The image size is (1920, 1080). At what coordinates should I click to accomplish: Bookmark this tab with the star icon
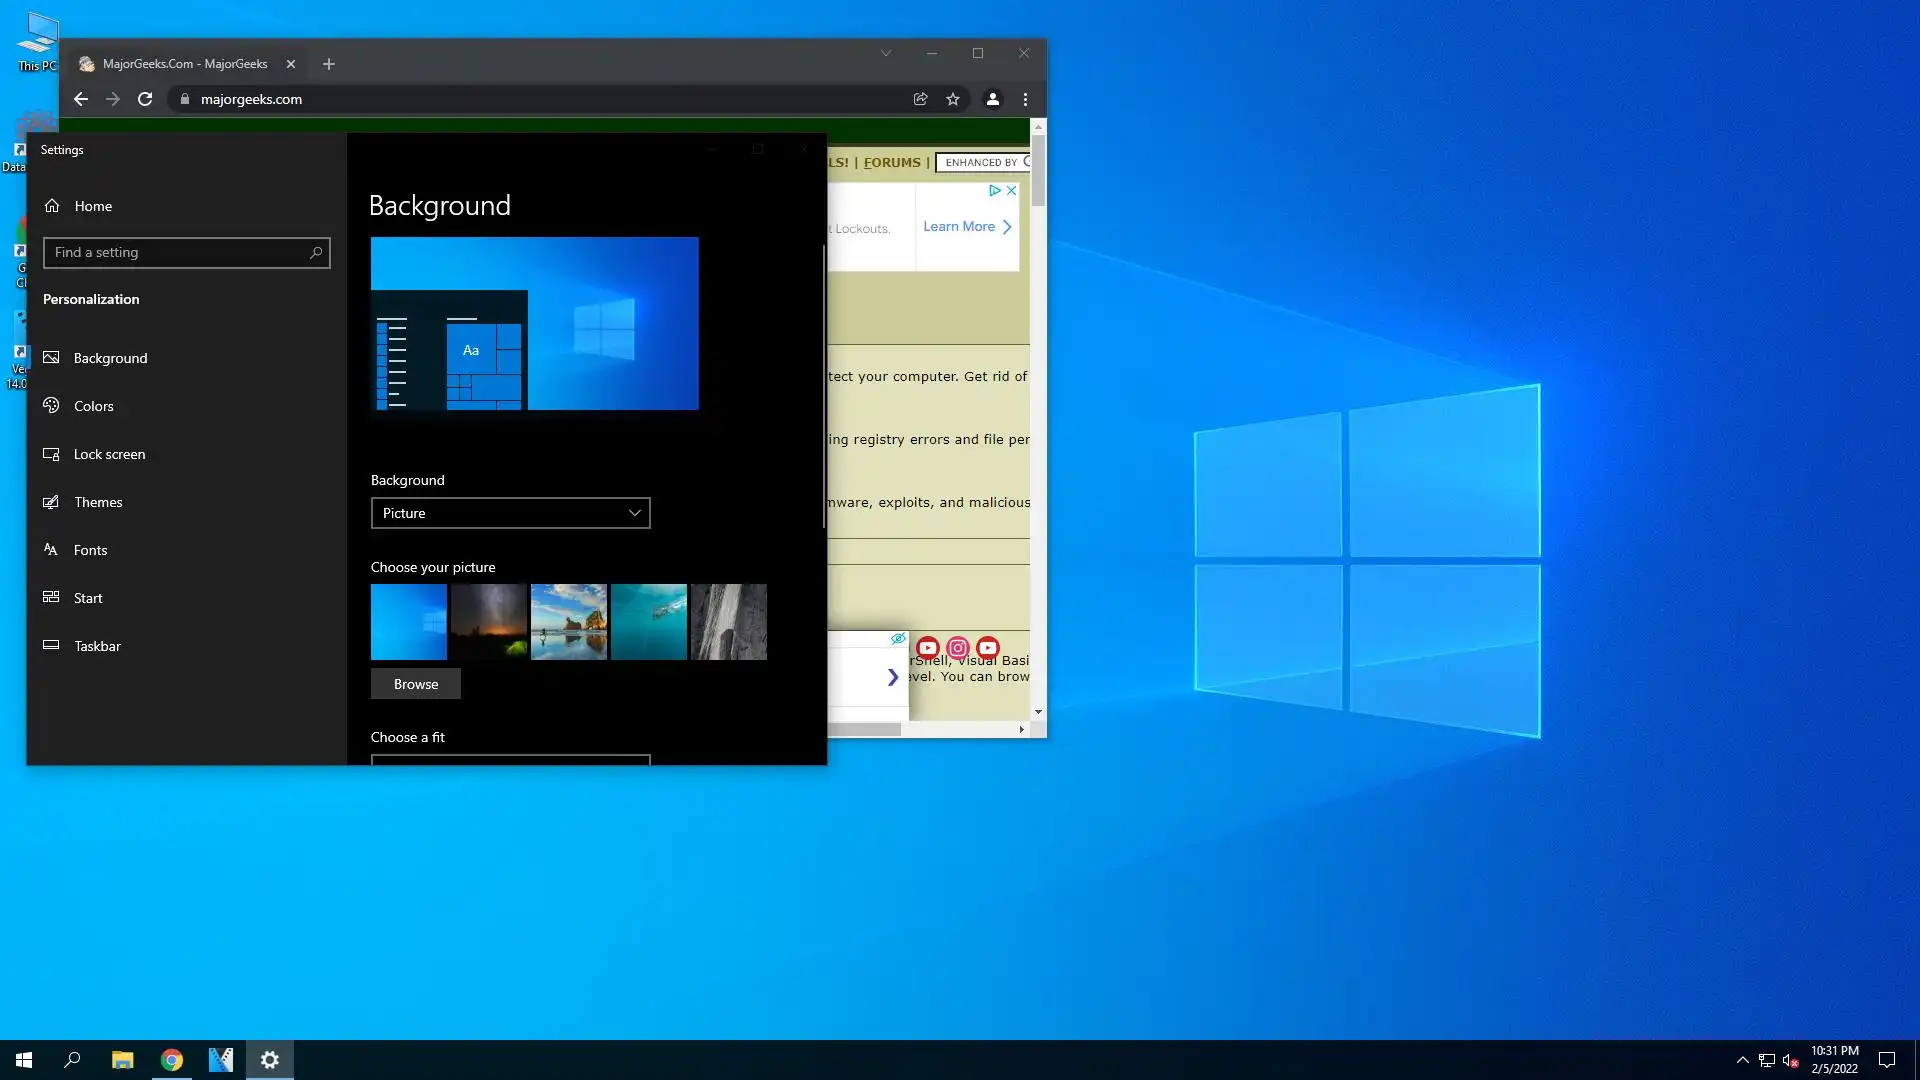(x=953, y=99)
